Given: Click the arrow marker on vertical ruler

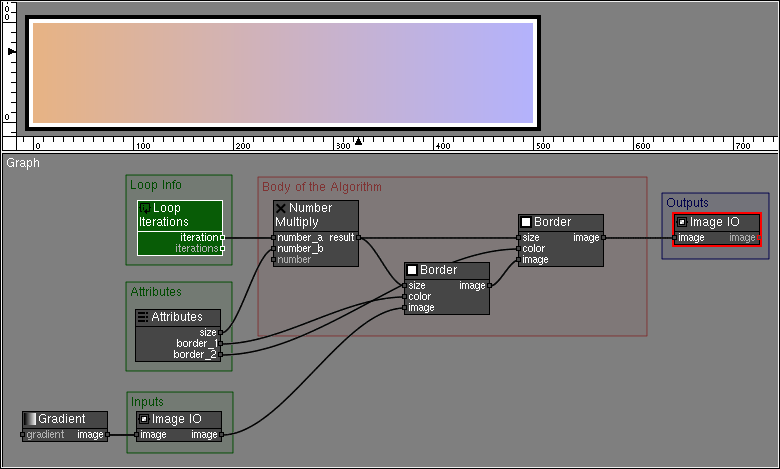Looking at the screenshot, I should 11,51.
